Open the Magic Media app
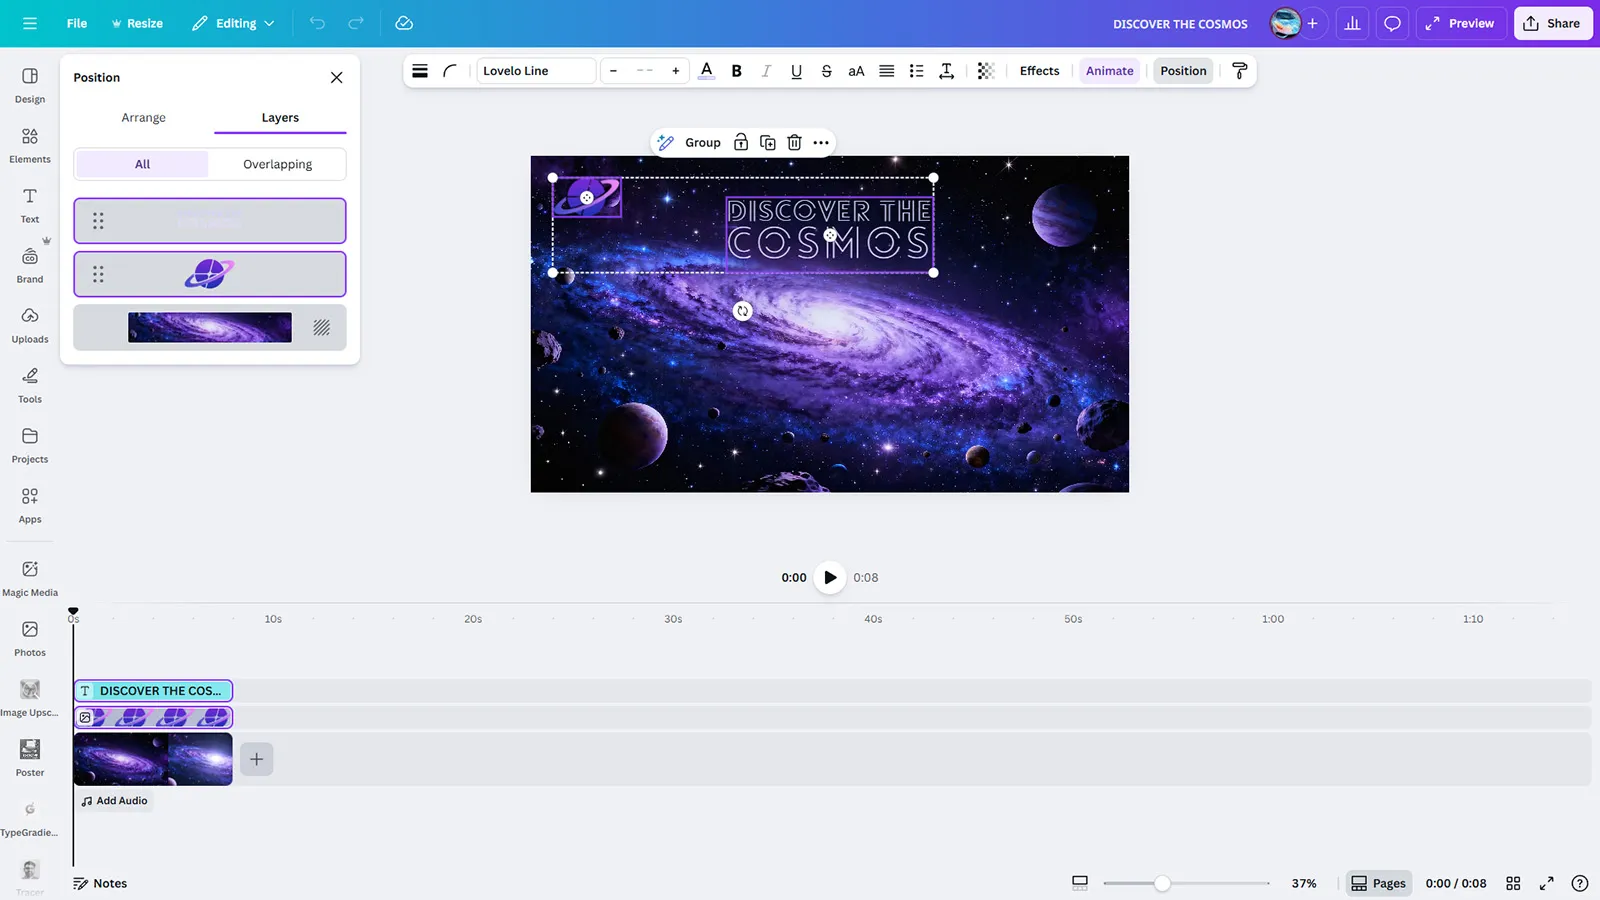The image size is (1600, 900). [x=30, y=577]
